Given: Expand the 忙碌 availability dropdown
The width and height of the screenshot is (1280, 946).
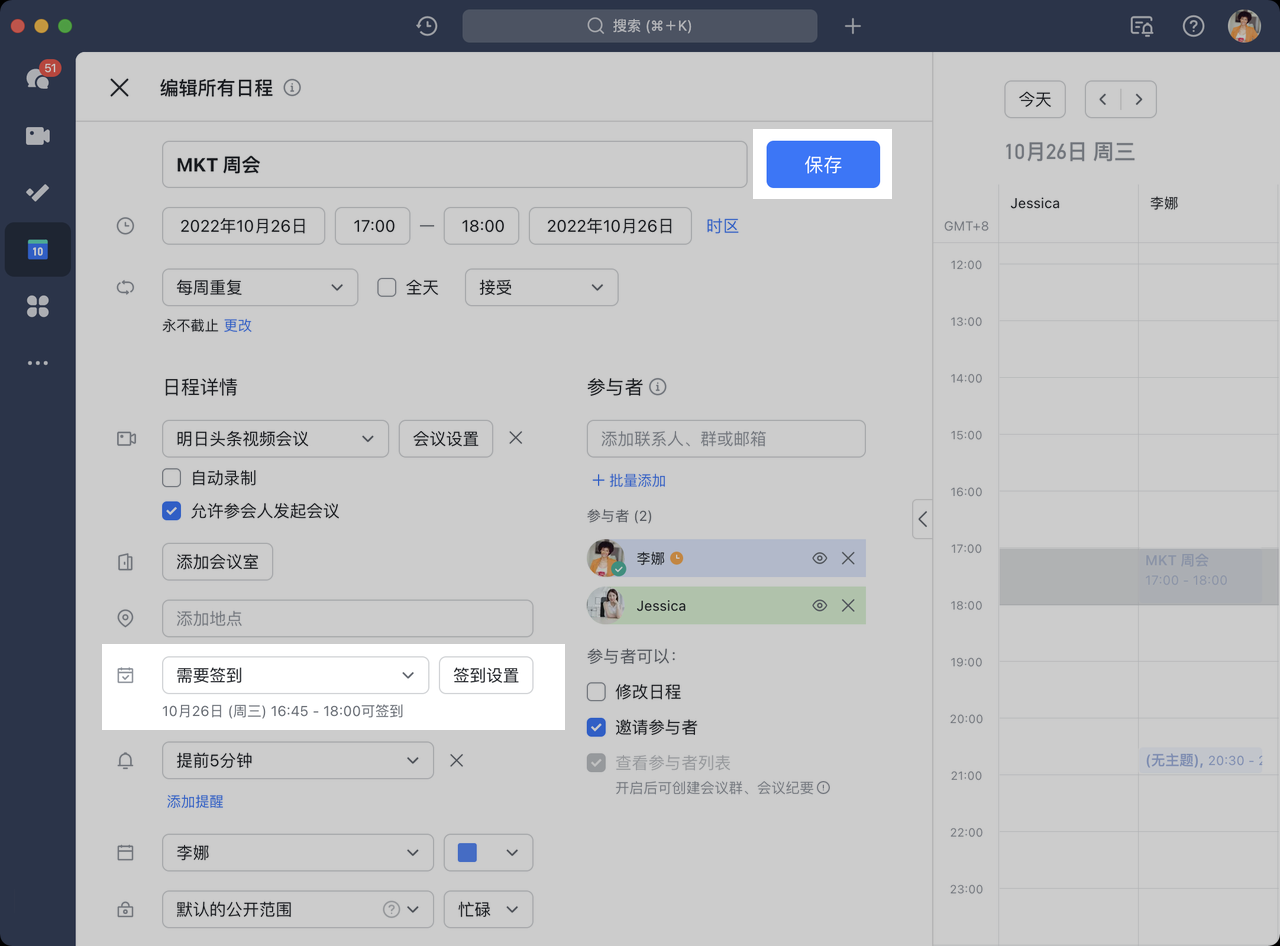Looking at the screenshot, I should 488,909.
